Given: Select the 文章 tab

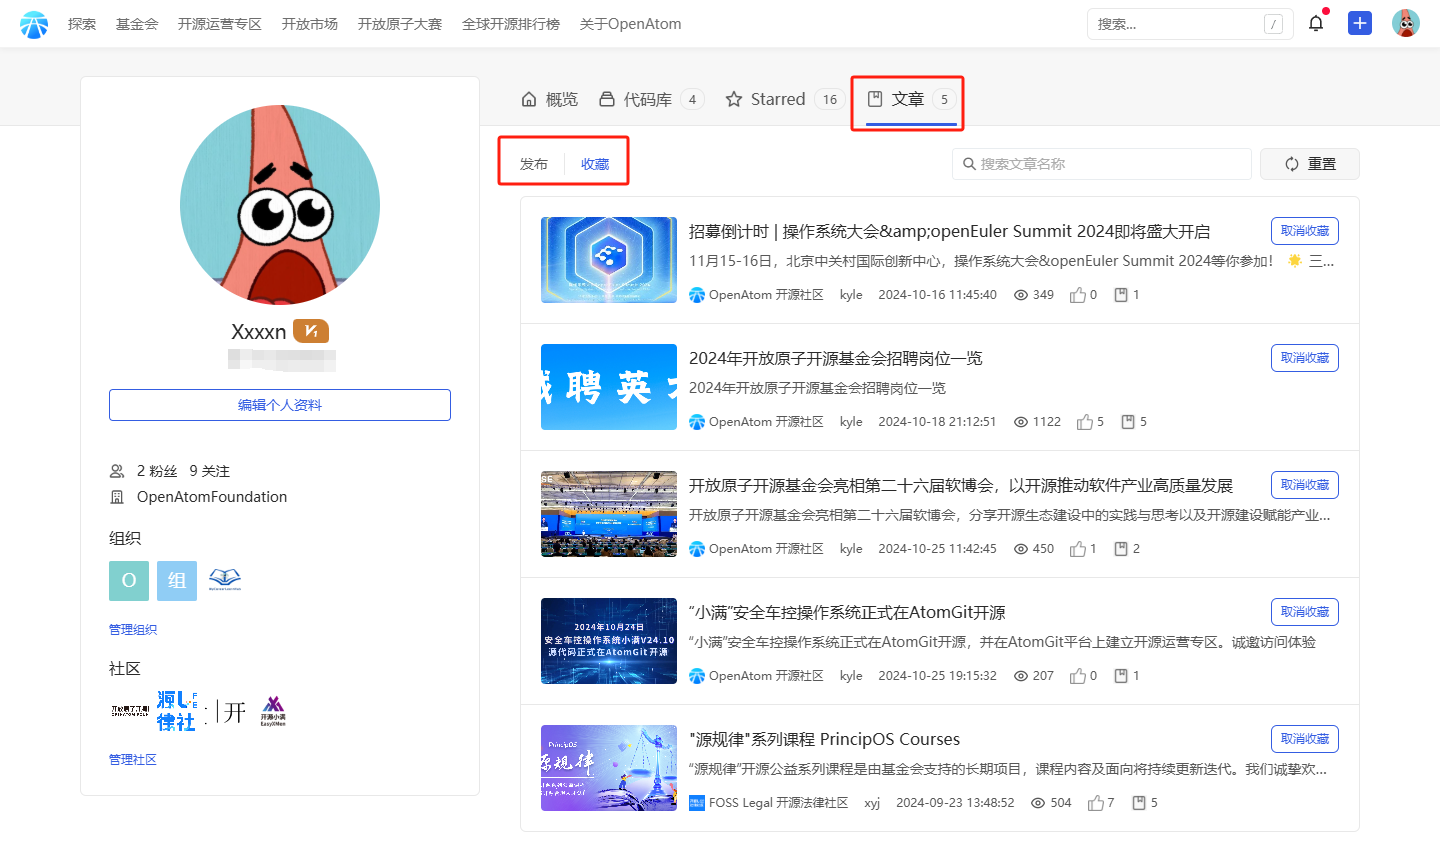Looking at the screenshot, I should 909,99.
